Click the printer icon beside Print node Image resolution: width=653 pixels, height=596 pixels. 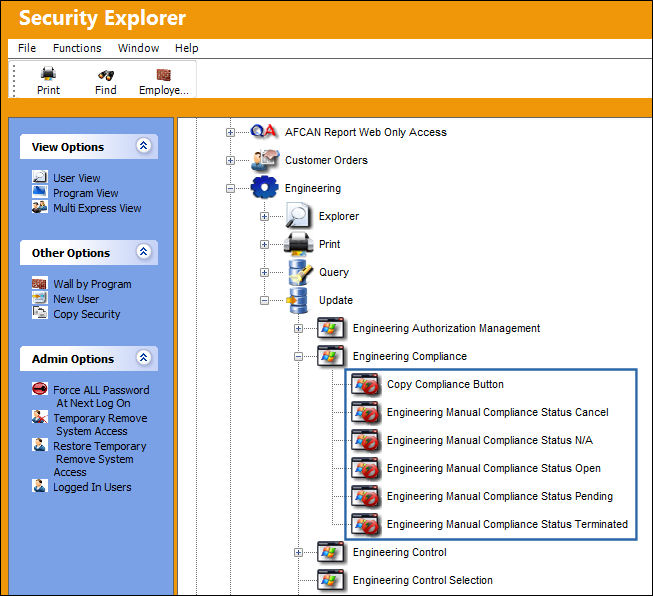tap(298, 244)
